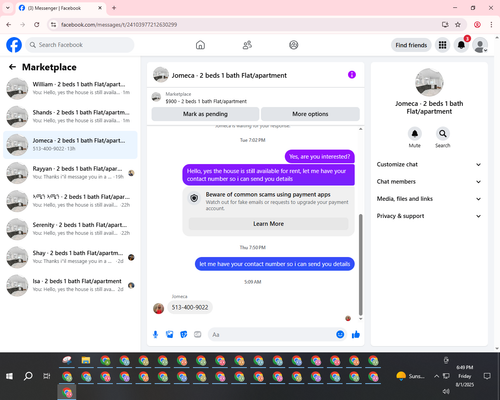The width and height of the screenshot is (500, 400).
Task: Open Task View on the taskbar
Action: (x=47, y=376)
